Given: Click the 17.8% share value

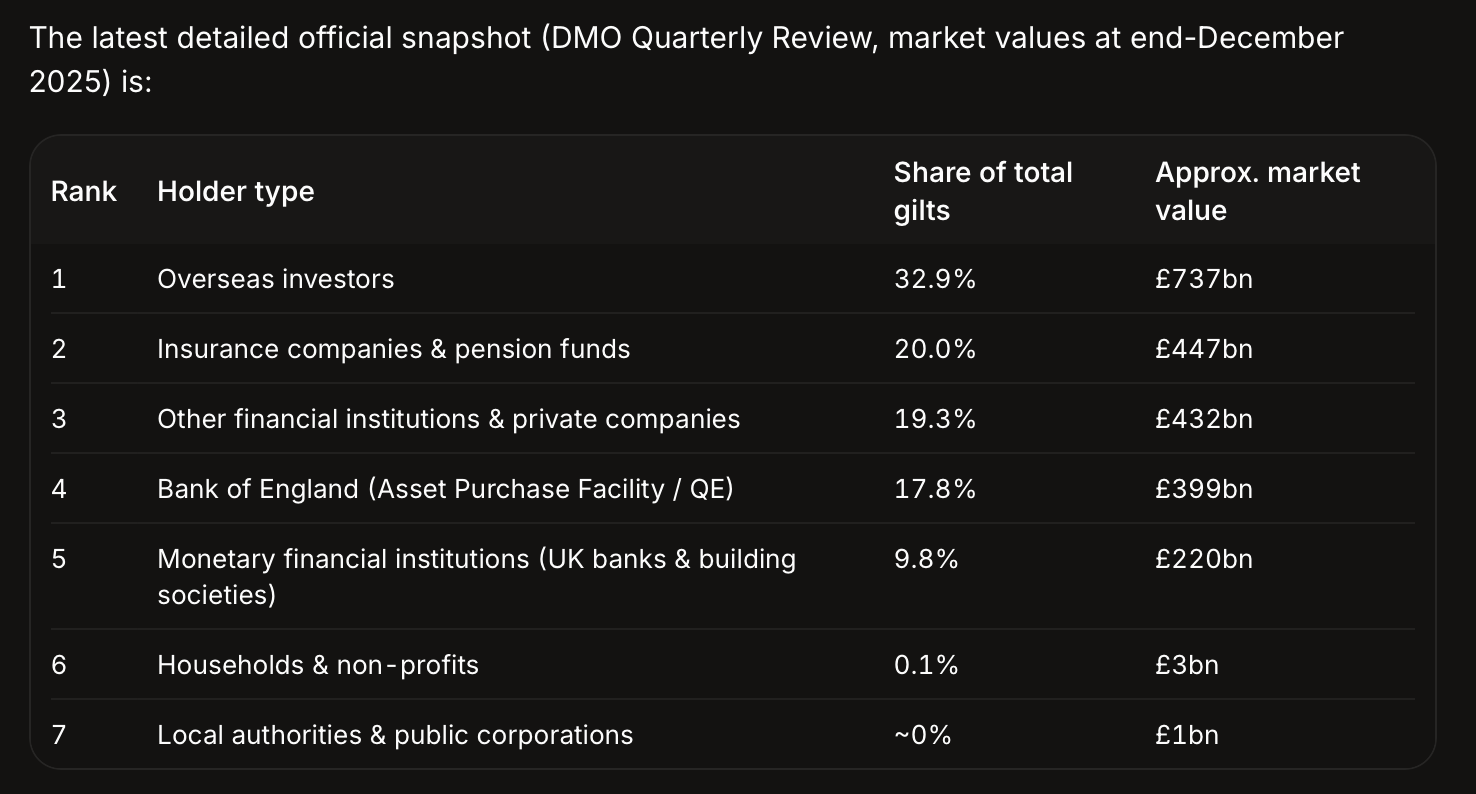Looking at the screenshot, I should [935, 488].
